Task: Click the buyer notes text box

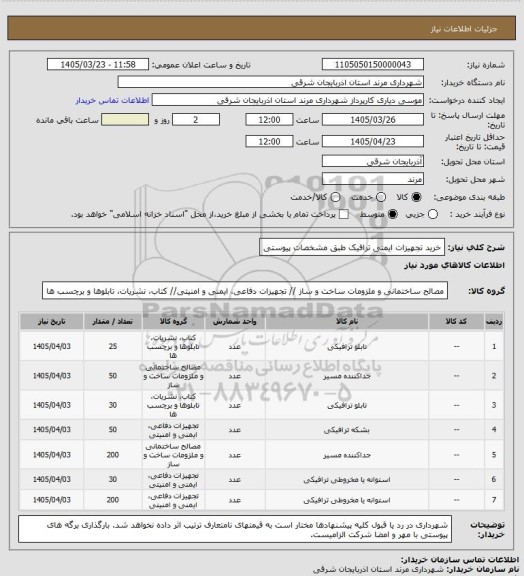Action: point(235,529)
